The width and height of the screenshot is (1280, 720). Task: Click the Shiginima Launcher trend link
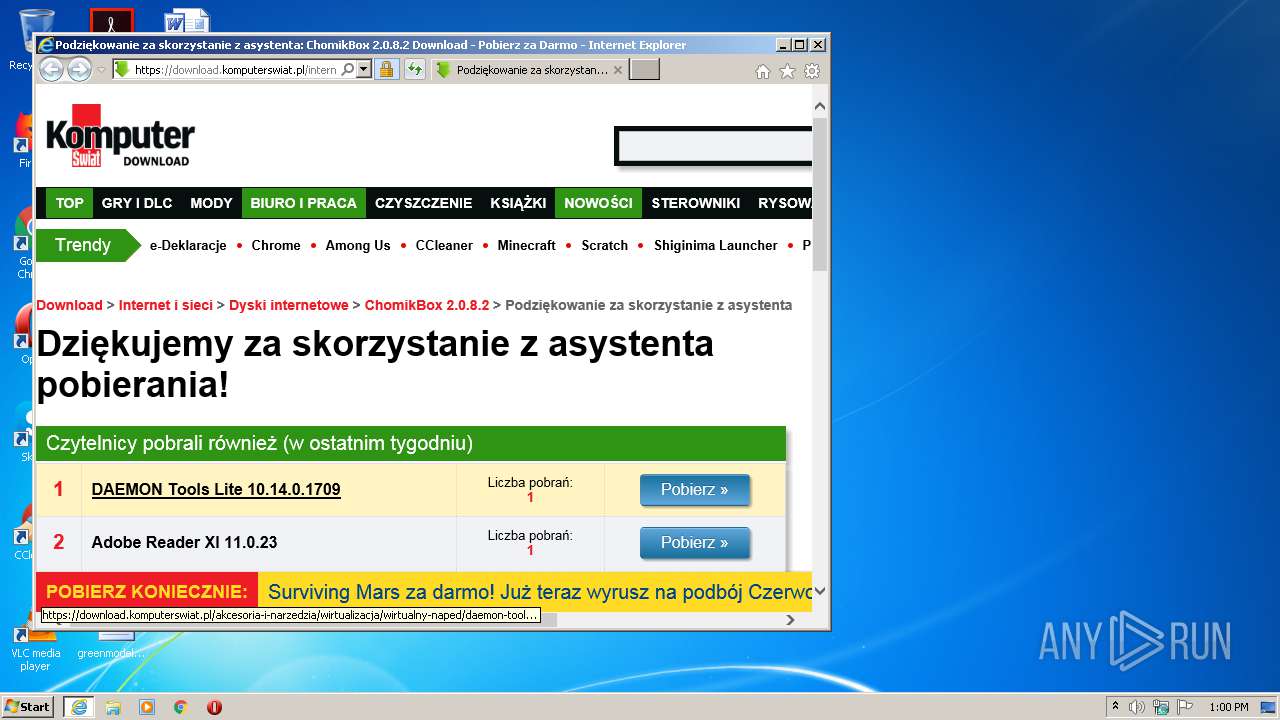point(716,245)
